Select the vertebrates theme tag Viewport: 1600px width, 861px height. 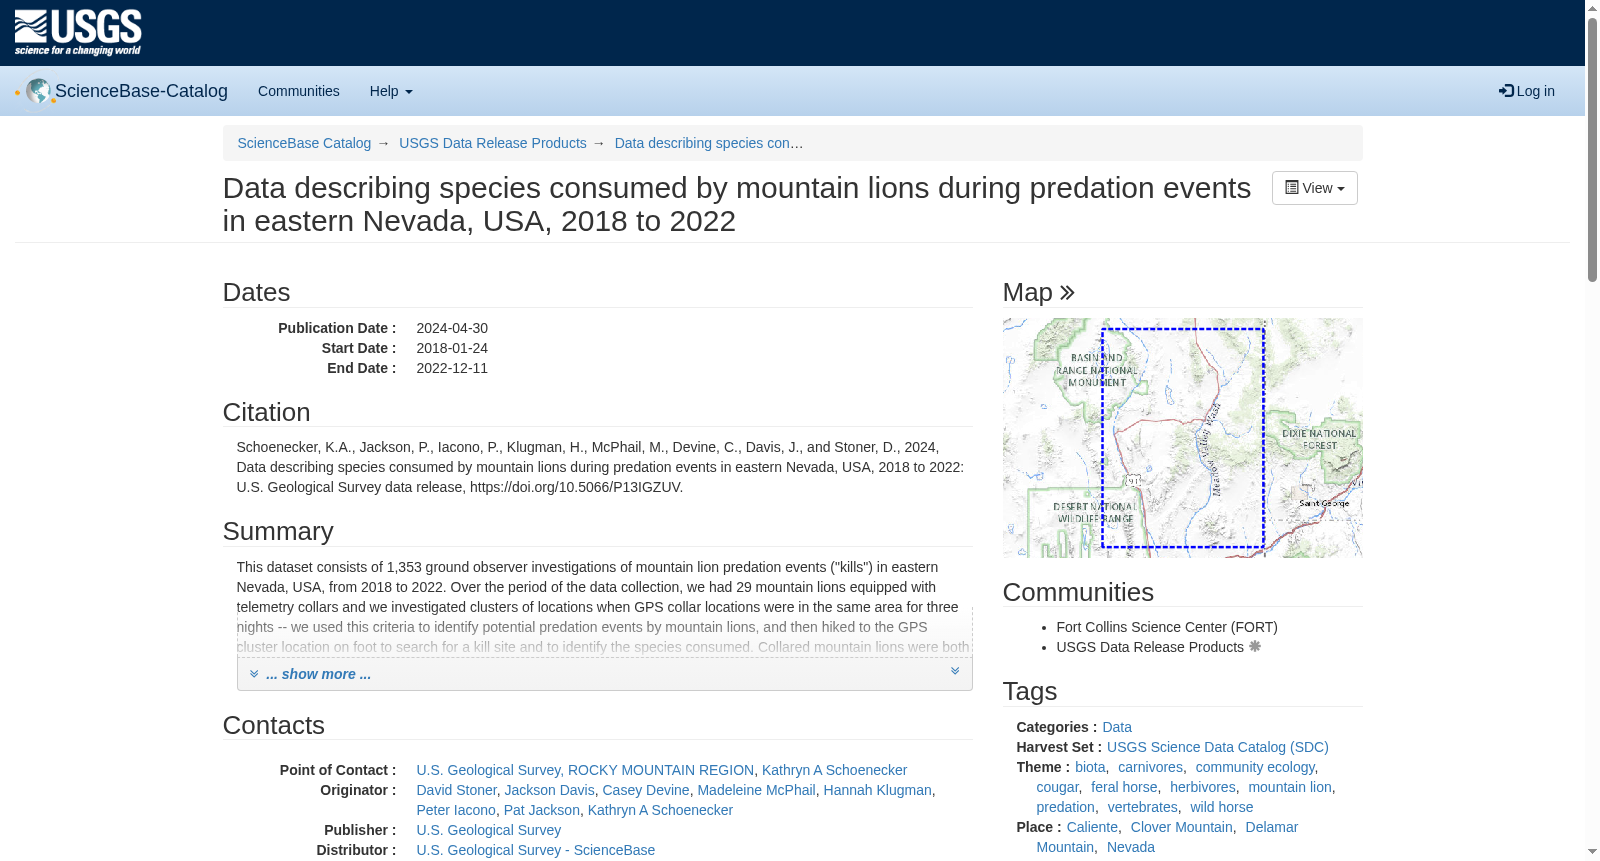pyautogui.click(x=1142, y=807)
